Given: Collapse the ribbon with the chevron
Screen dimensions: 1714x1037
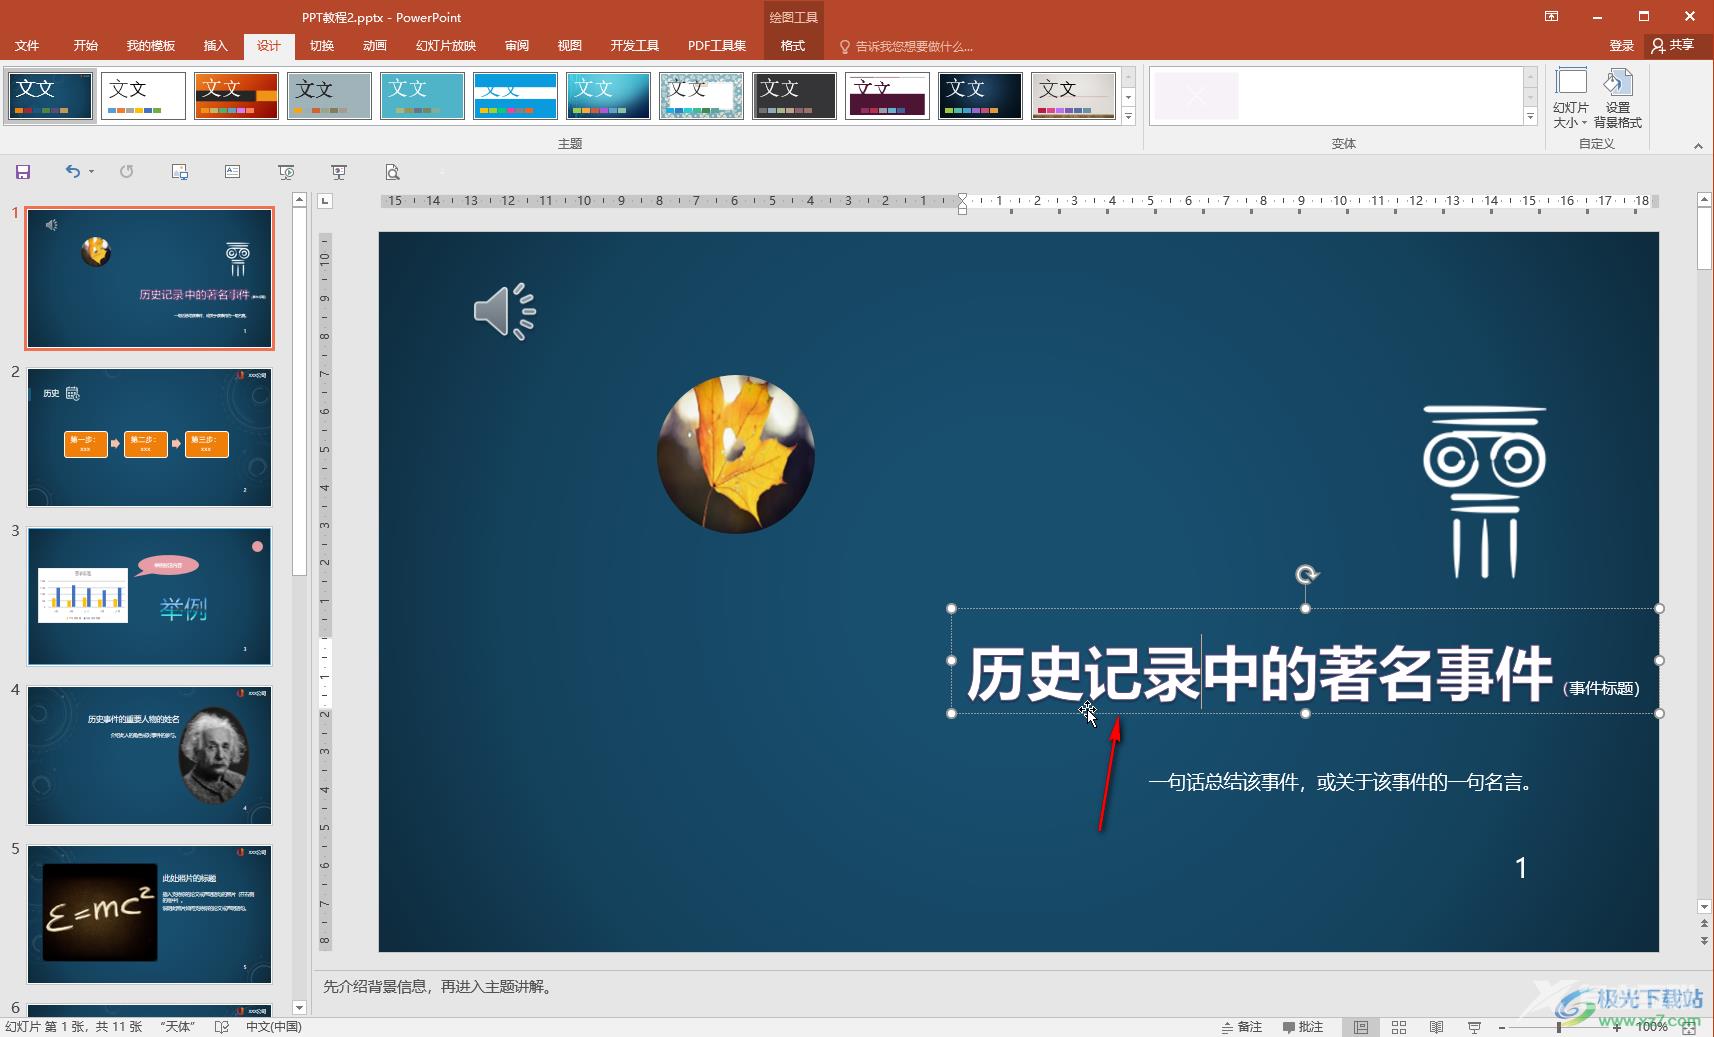Looking at the screenshot, I should coord(1698,146).
